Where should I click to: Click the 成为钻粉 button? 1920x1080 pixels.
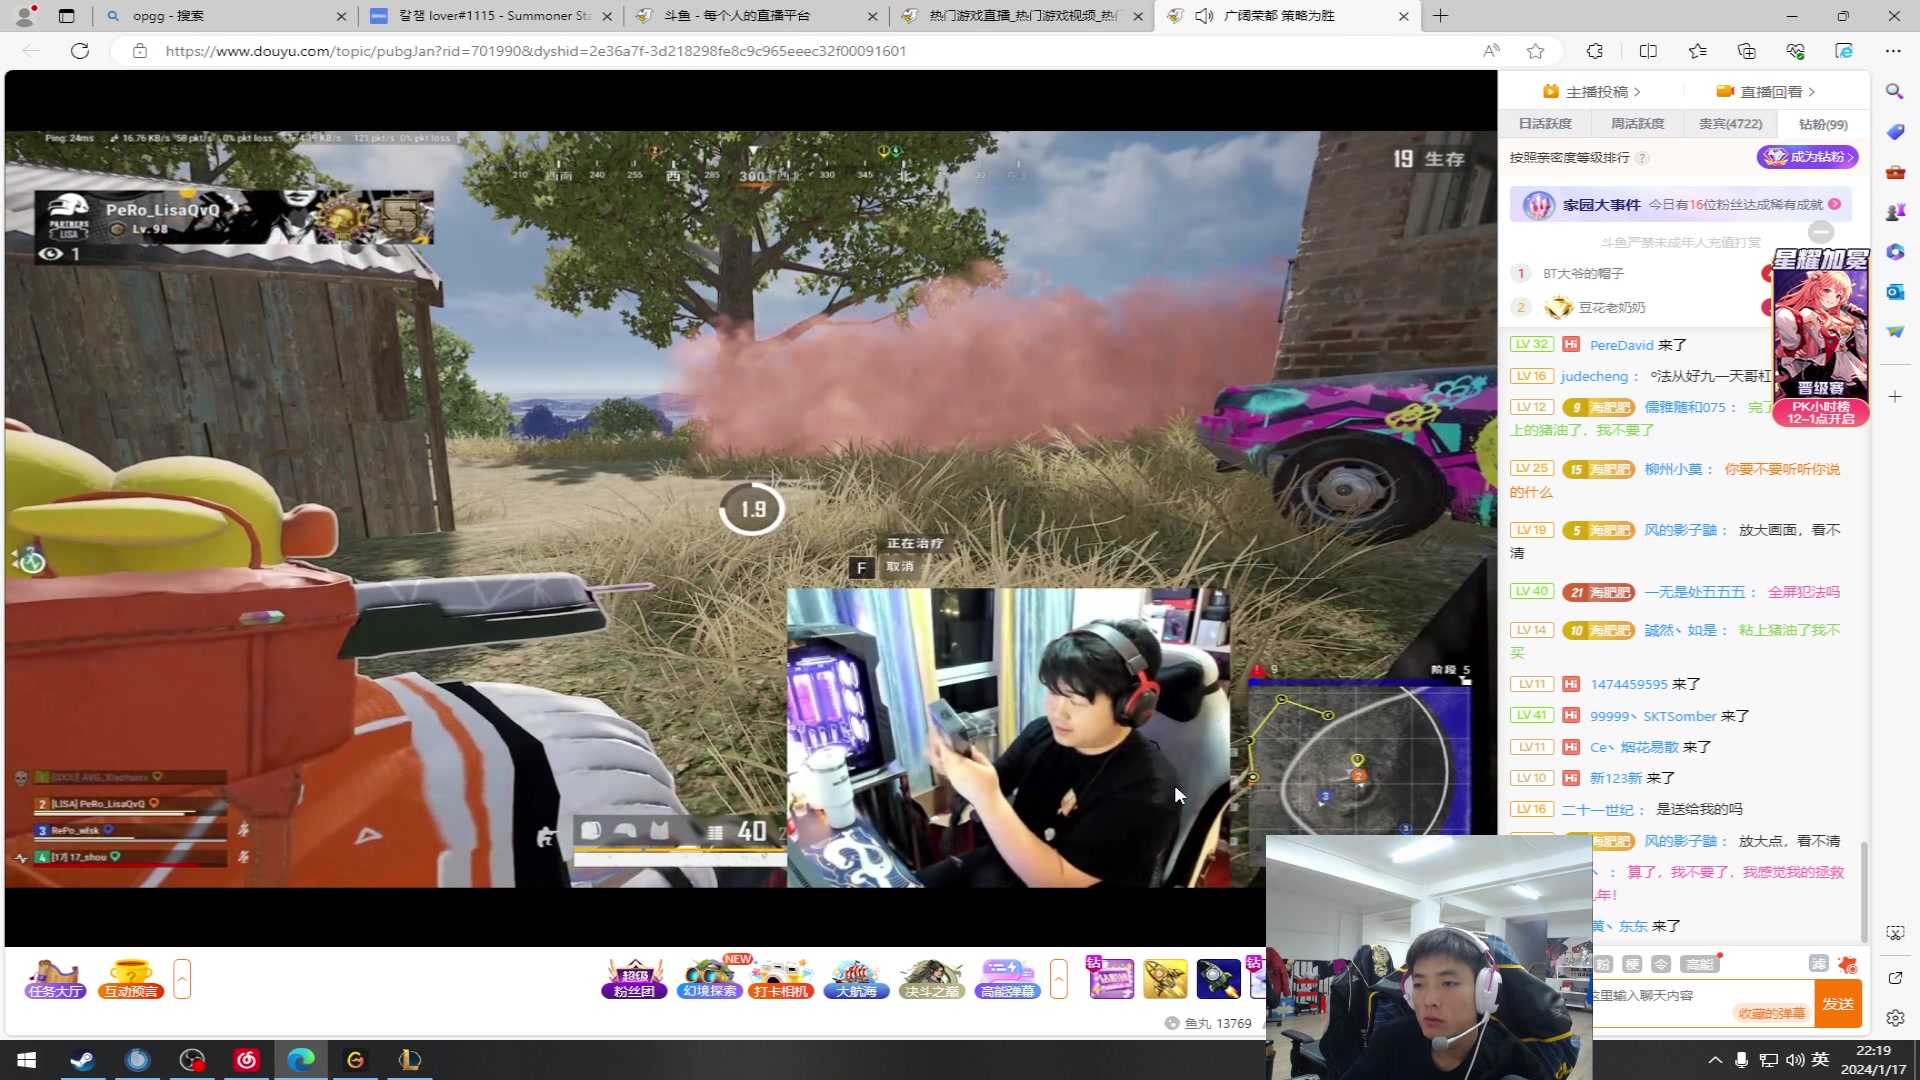(x=1808, y=157)
